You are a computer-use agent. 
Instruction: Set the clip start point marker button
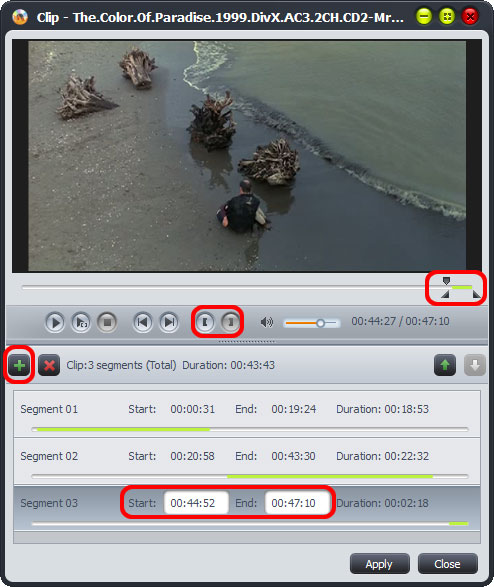pyautogui.click(x=205, y=322)
